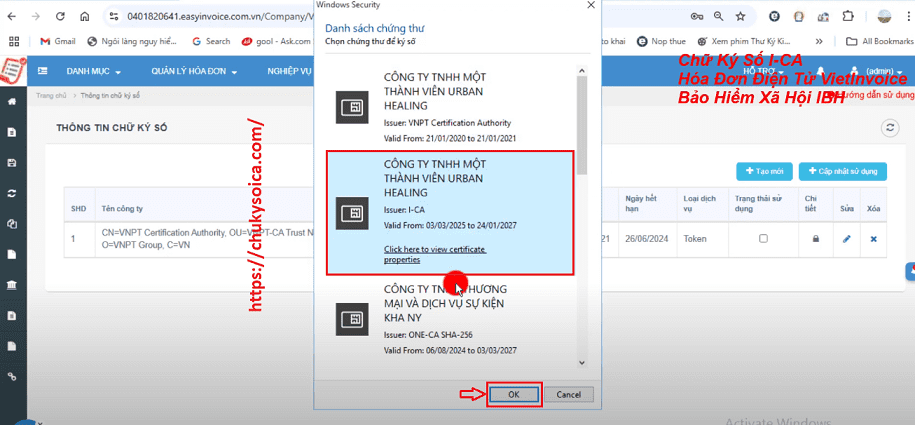Open the Google Search bookmark
The width and height of the screenshot is (915, 425).
coord(211,41)
